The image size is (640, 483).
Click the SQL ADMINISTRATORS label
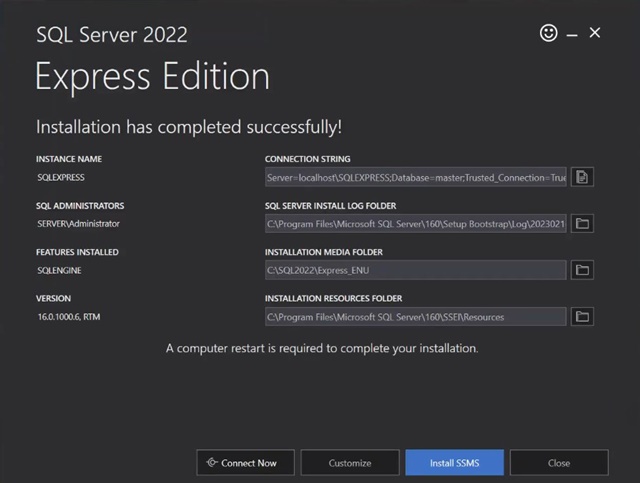coord(80,206)
